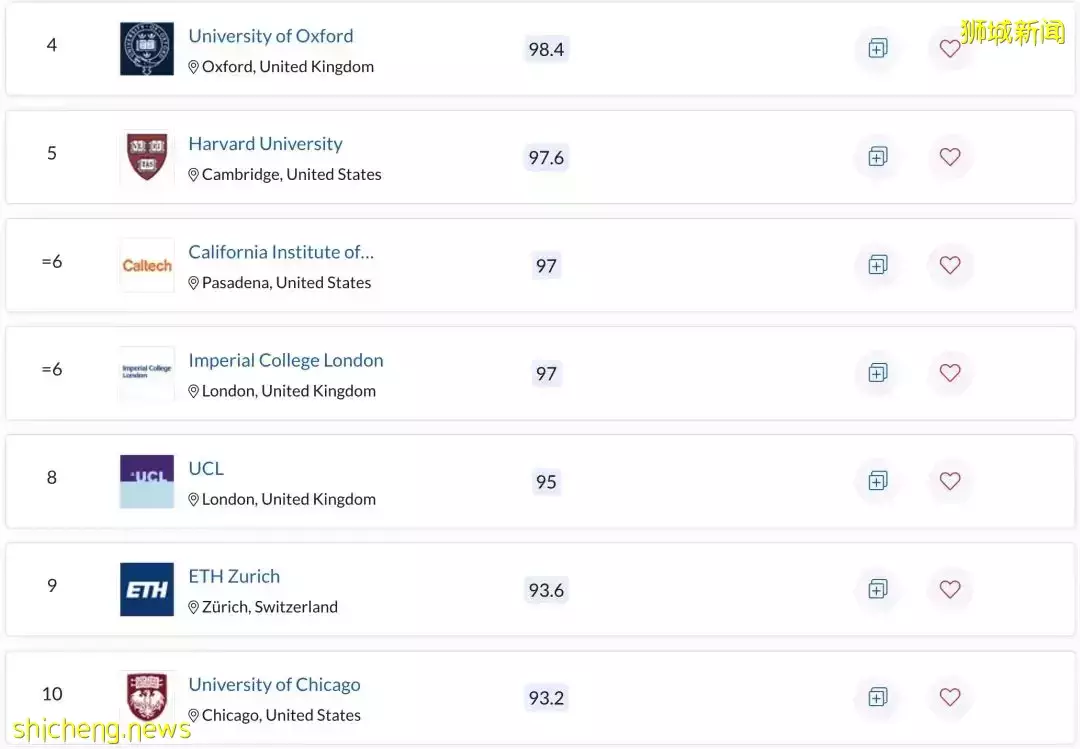Screen dimensions: 1080x749
Task: Toggle the heart icon for Caltech
Action: click(949, 265)
